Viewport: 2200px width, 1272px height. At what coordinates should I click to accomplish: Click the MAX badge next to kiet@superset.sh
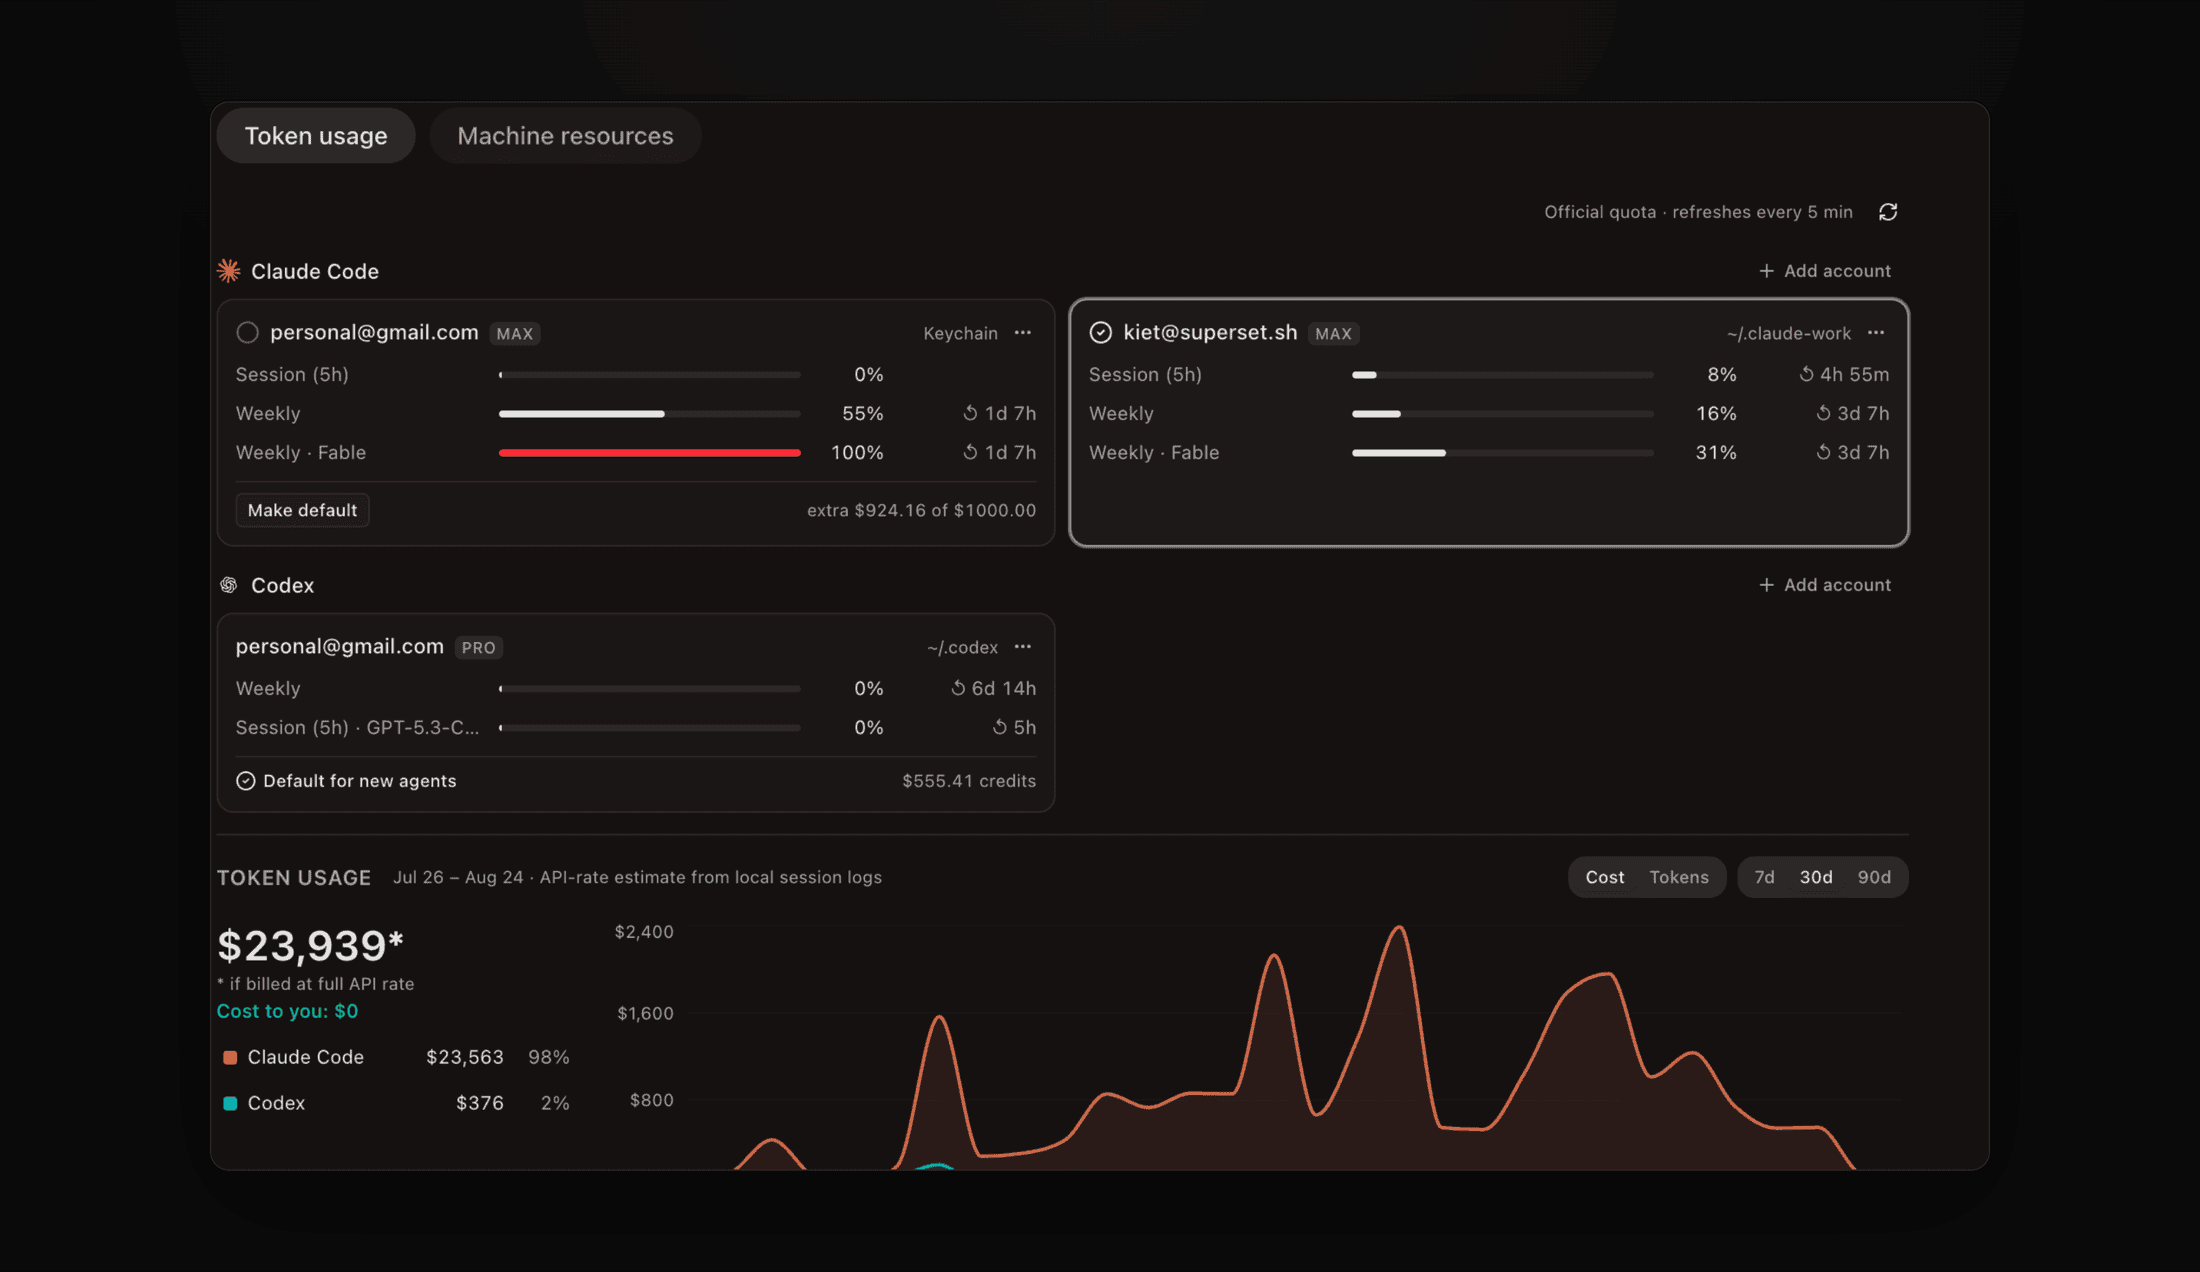[1333, 334]
